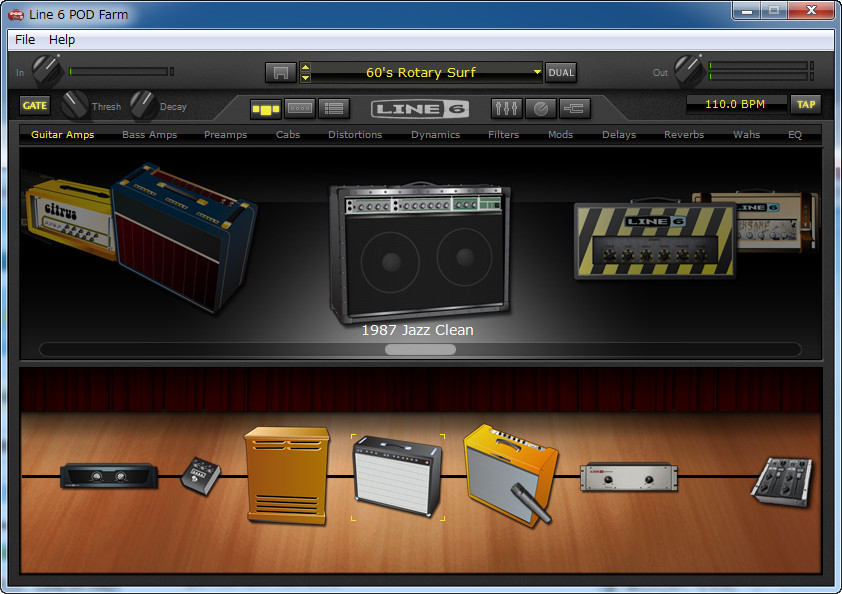Choose the Citrus amp in the carousel

click(x=69, y=221)
